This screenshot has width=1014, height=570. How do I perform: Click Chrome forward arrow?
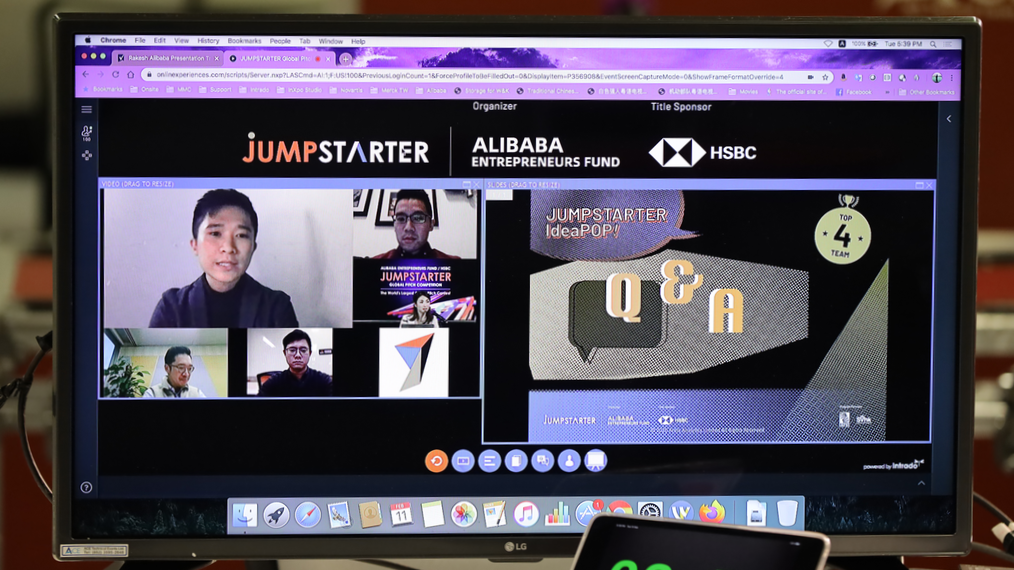(x=101, y=75)
